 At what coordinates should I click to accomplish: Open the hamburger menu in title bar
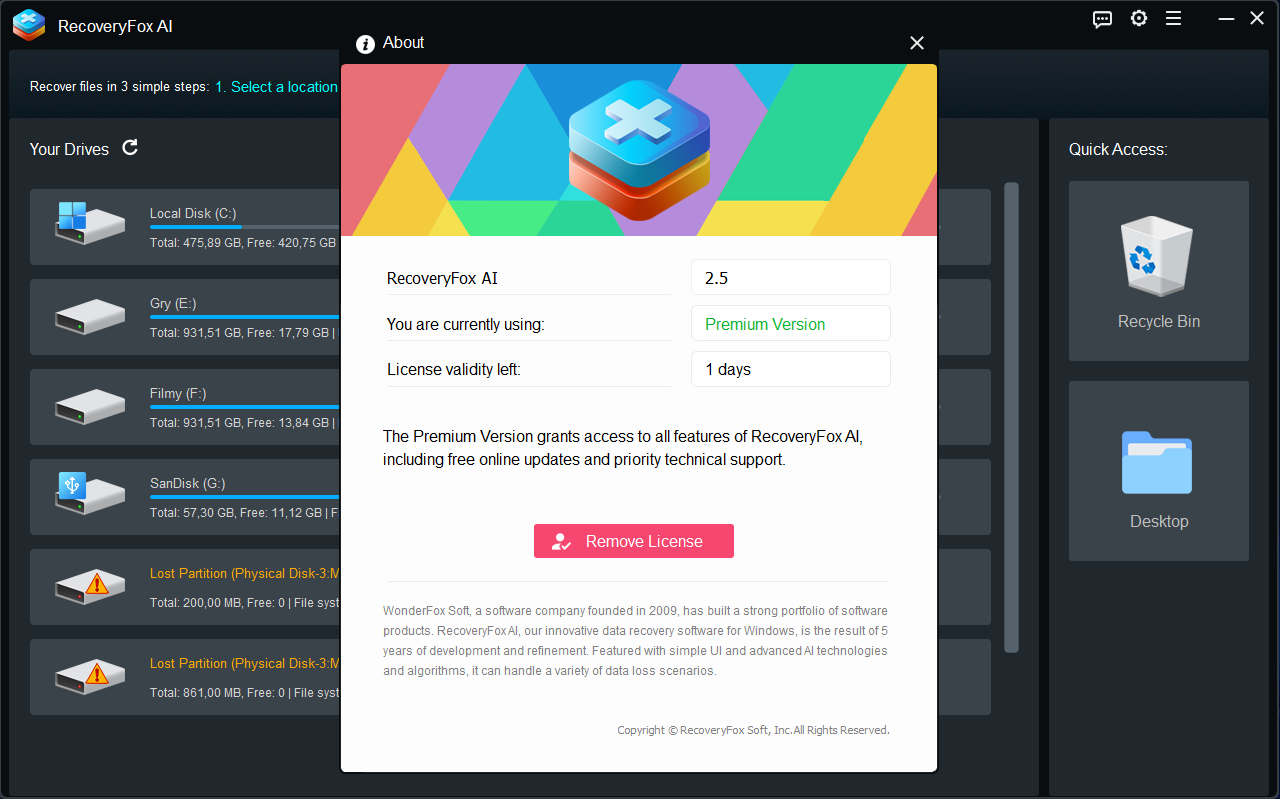click(1174, 19)
